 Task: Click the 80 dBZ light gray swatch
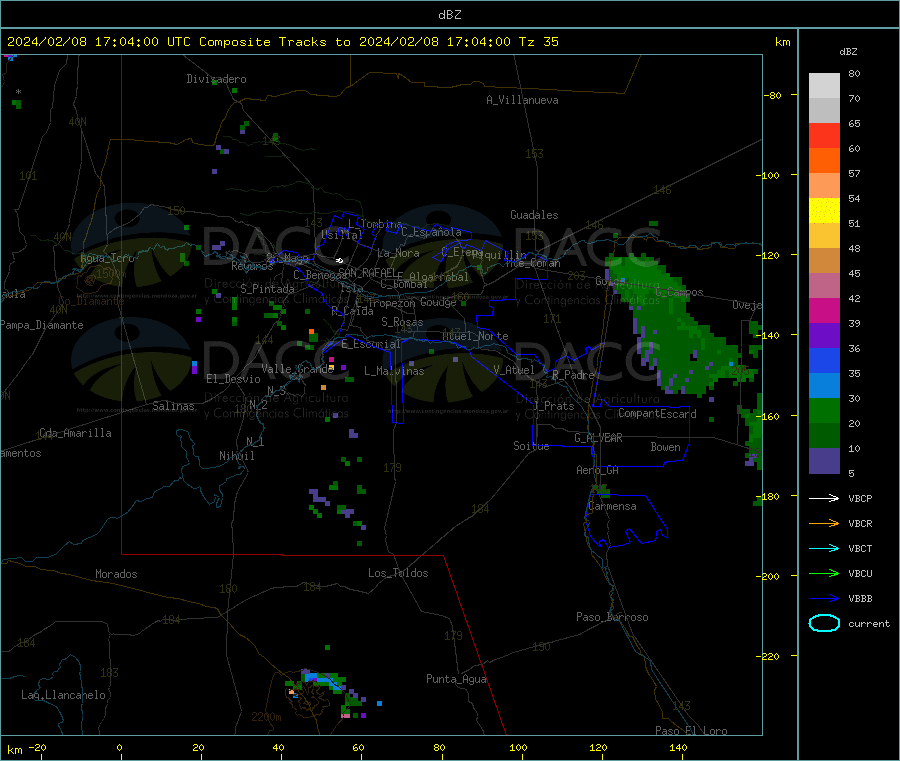pos(824,86)
